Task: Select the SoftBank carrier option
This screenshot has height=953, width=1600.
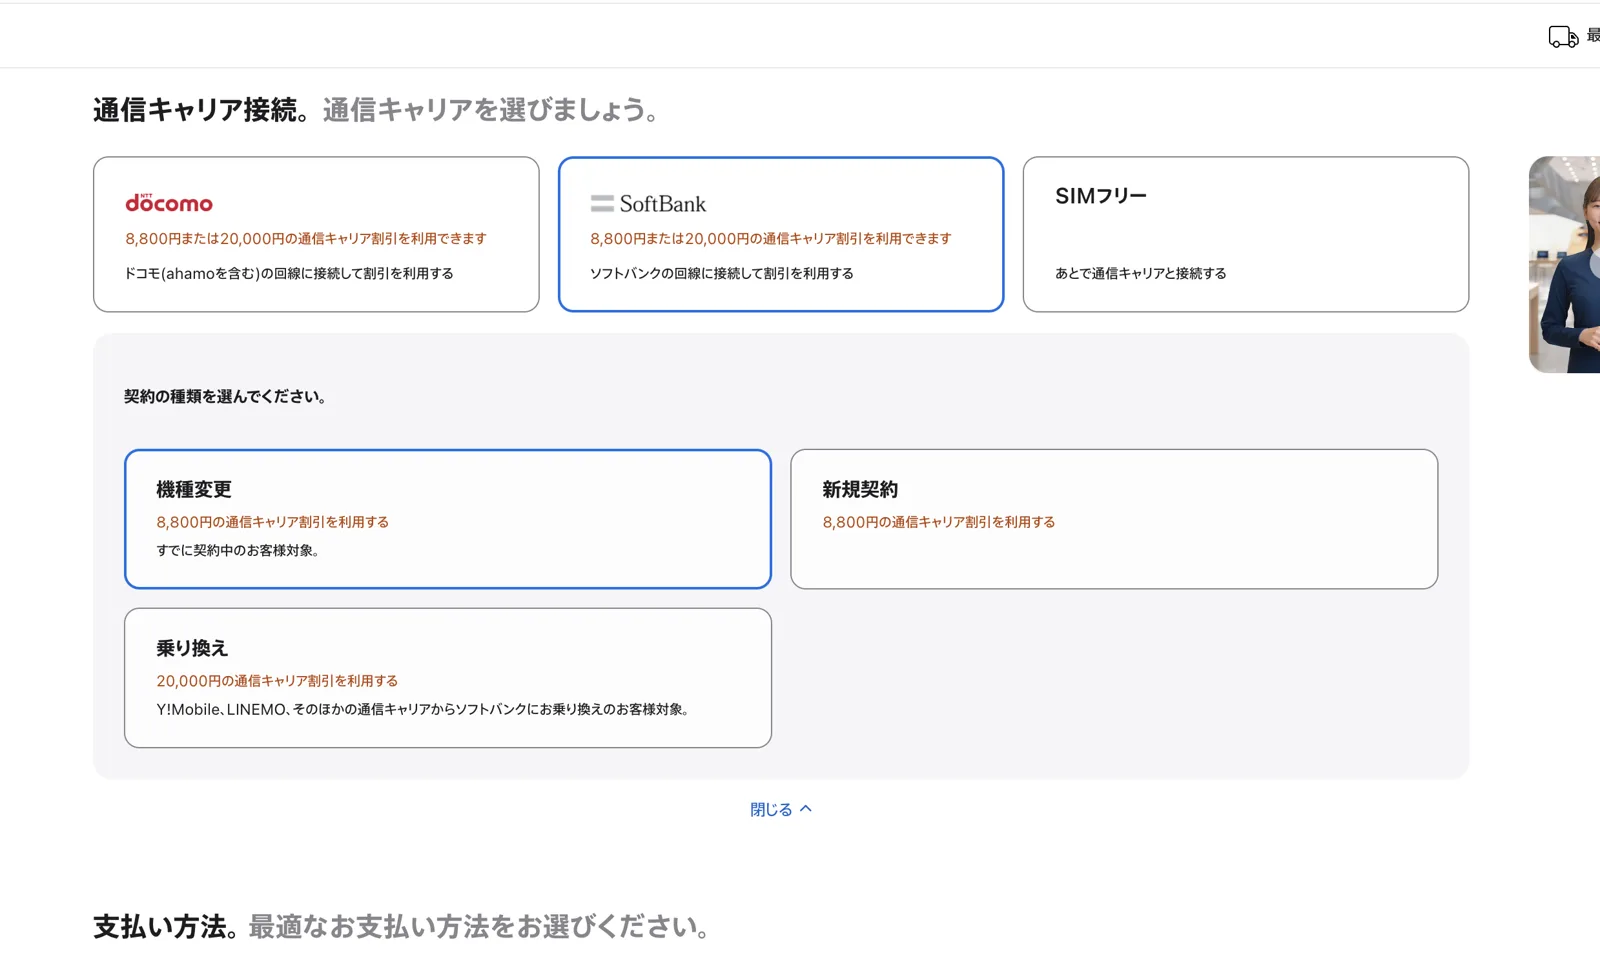Action: pyautogui.click(x=781, y=234)
